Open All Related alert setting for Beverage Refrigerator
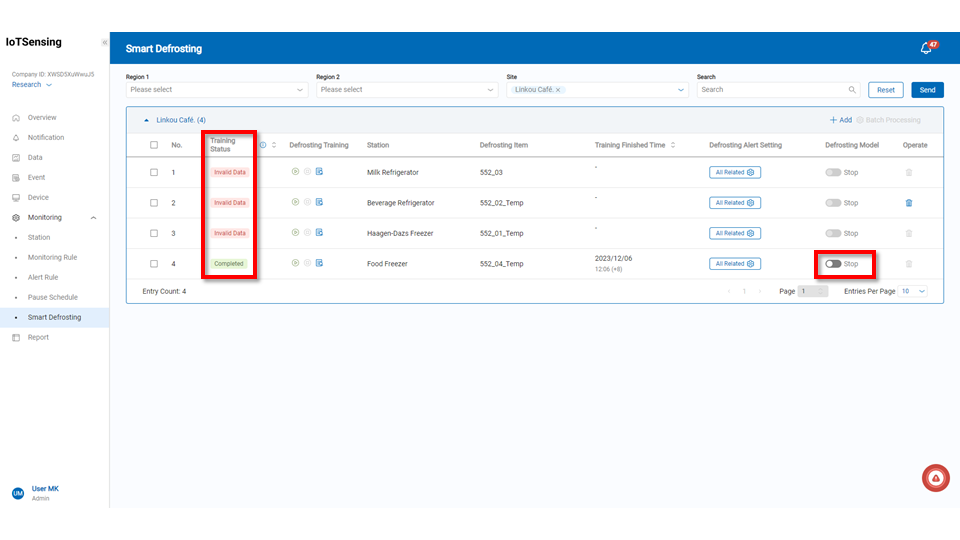The image size is (960, 540). point(736,203)
